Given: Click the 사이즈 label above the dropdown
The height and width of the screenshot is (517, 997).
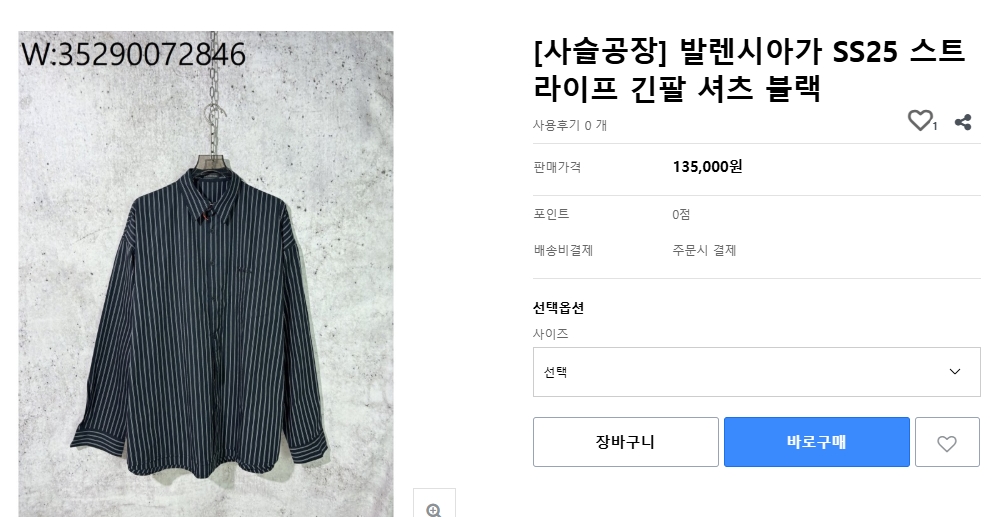Looking at the screenshot, I should [551, 333].
